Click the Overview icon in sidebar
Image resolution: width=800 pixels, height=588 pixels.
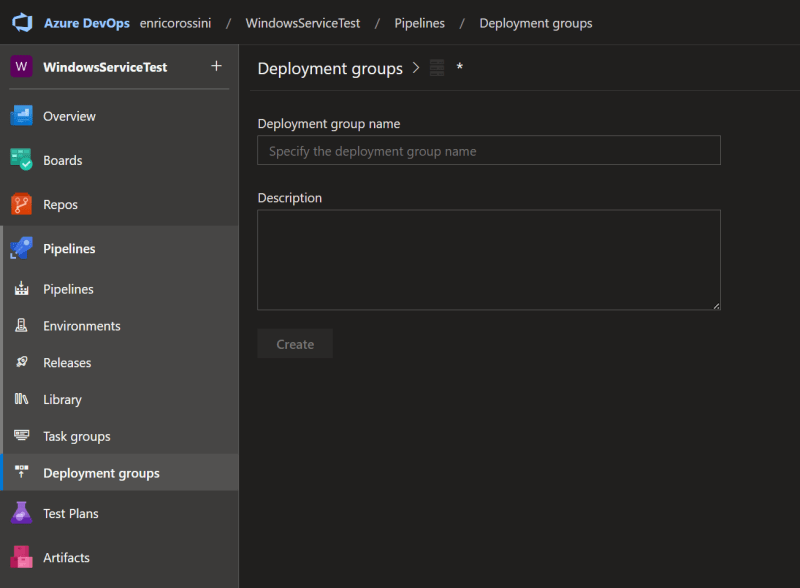pos(21,116)
